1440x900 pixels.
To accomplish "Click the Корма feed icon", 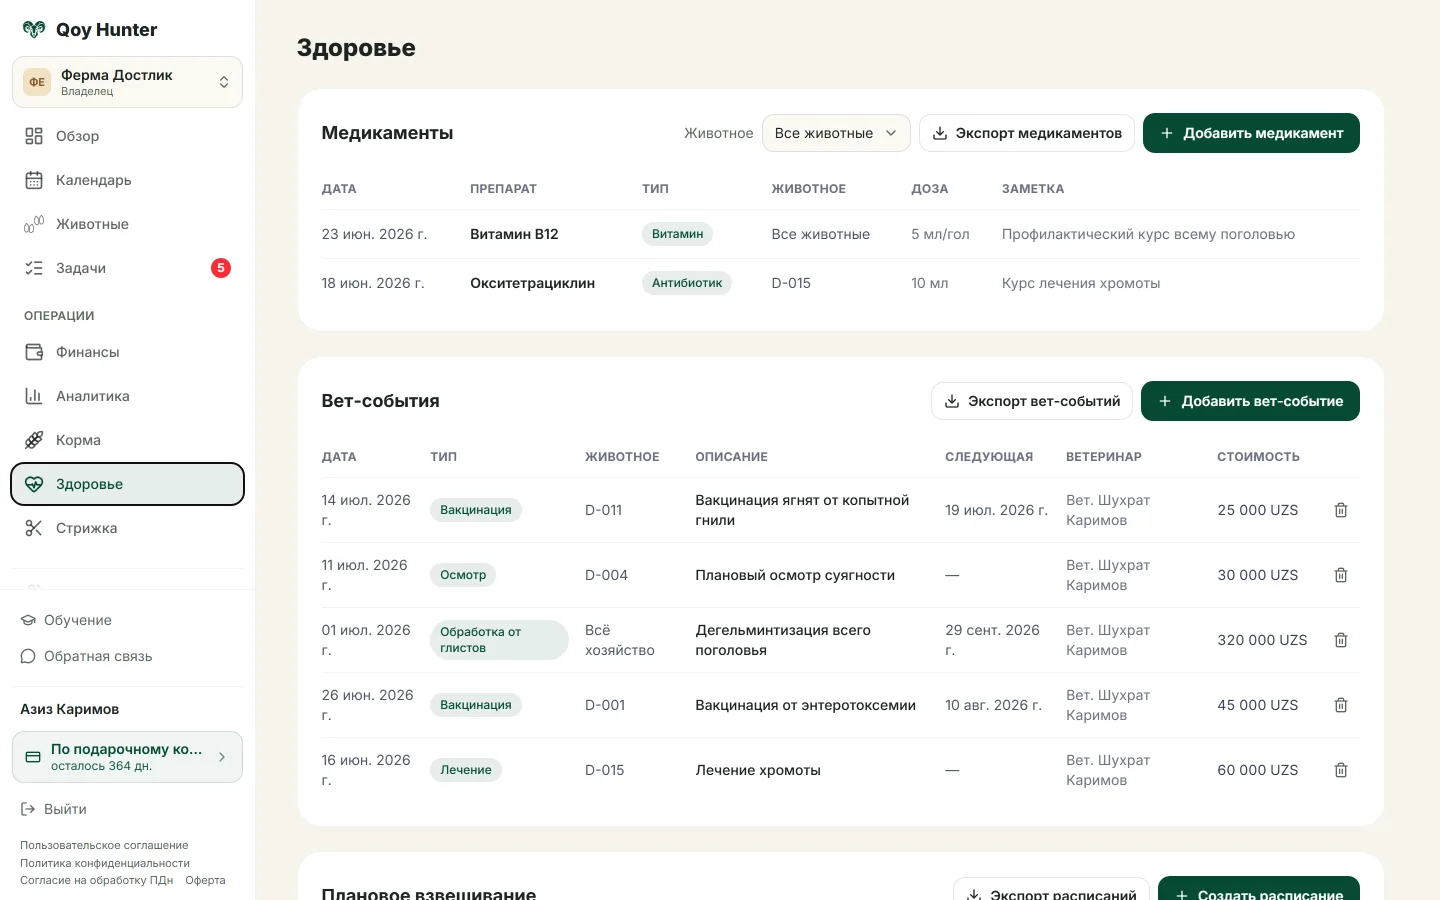I will 34,440.
